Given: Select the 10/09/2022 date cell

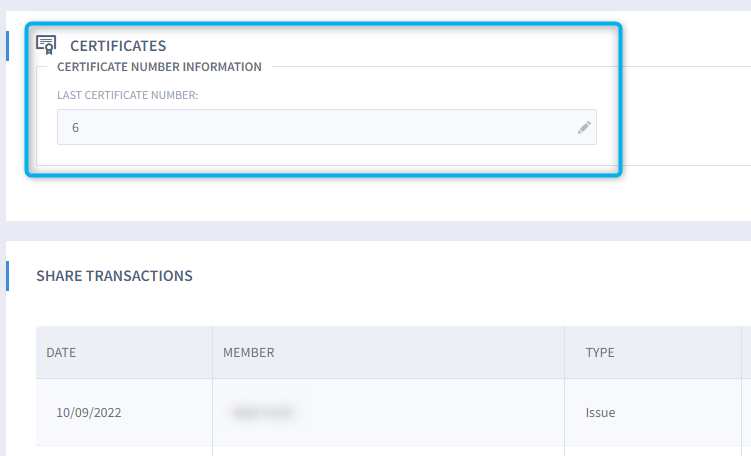Looking at the screenshot, I should tap(89, 412).
